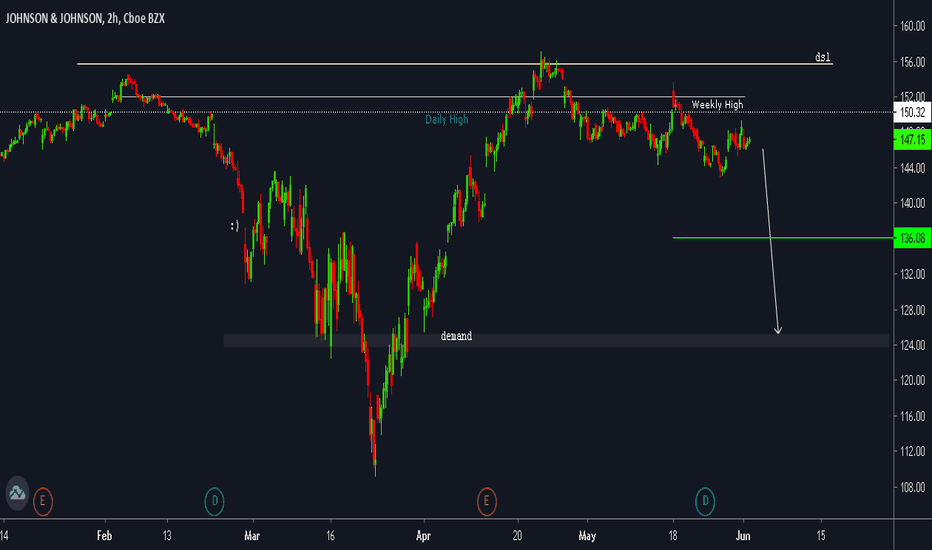Click the 'Daily High' label

click(x=446, y=120)
